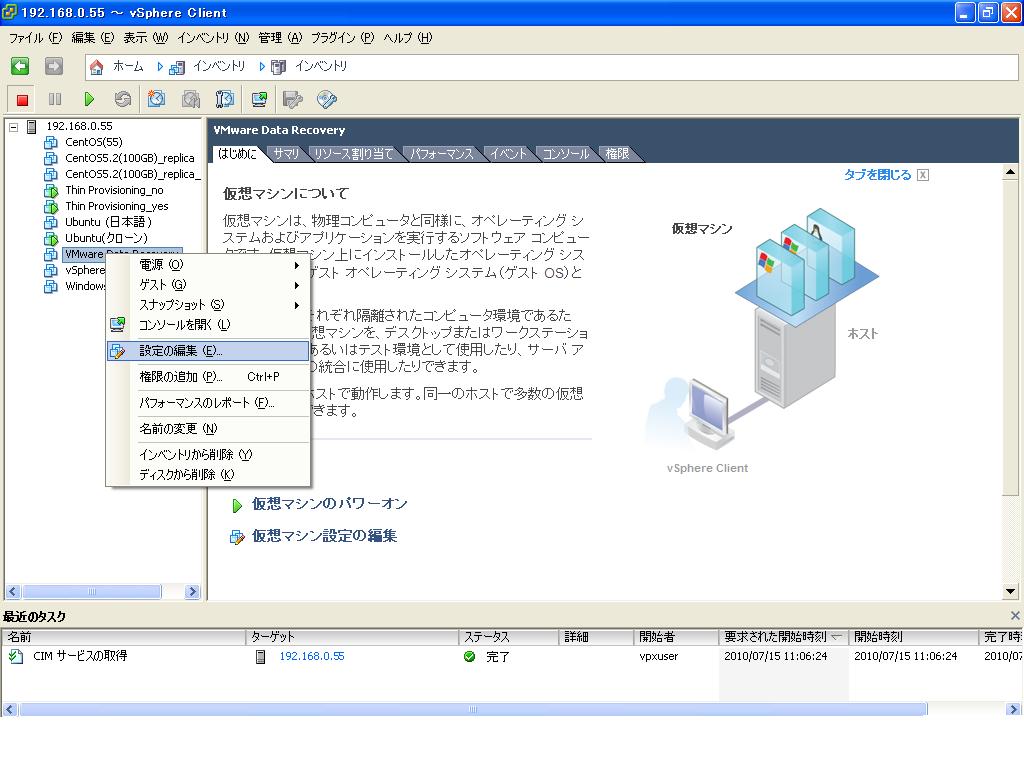Screen dimensions: 1024x768
Task: Click the green completed status icon beside 完了
Action: click(x=470, y=656)
